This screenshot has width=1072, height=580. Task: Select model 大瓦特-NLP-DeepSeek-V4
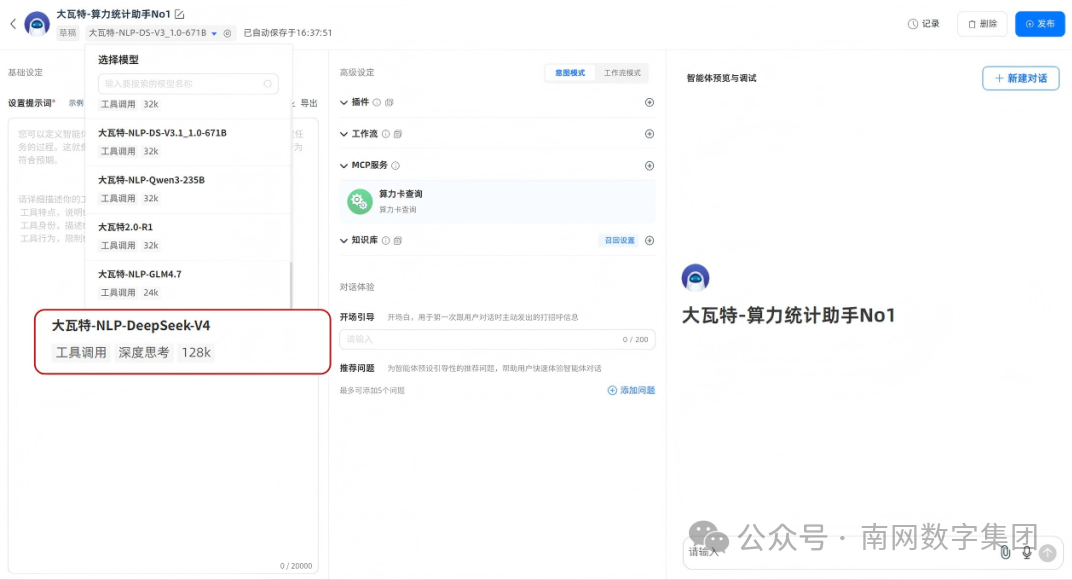[183, 341]
